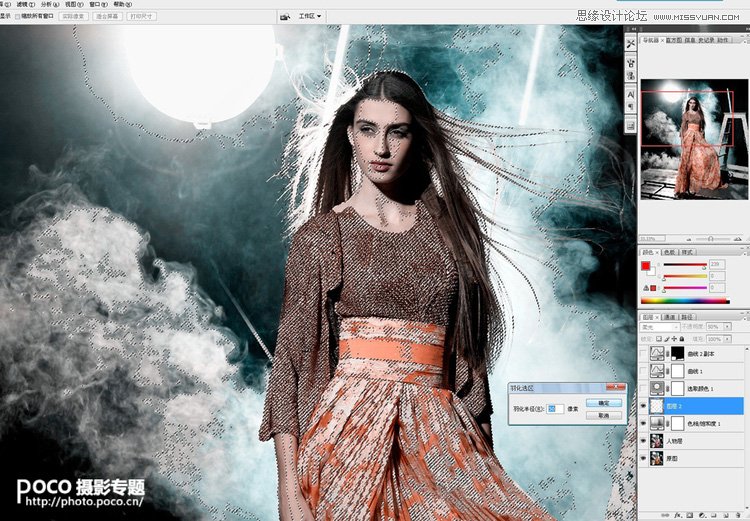Click the blue (B) color slider
Viewport: 750px width, 521px height.
[x=685, y=288]
